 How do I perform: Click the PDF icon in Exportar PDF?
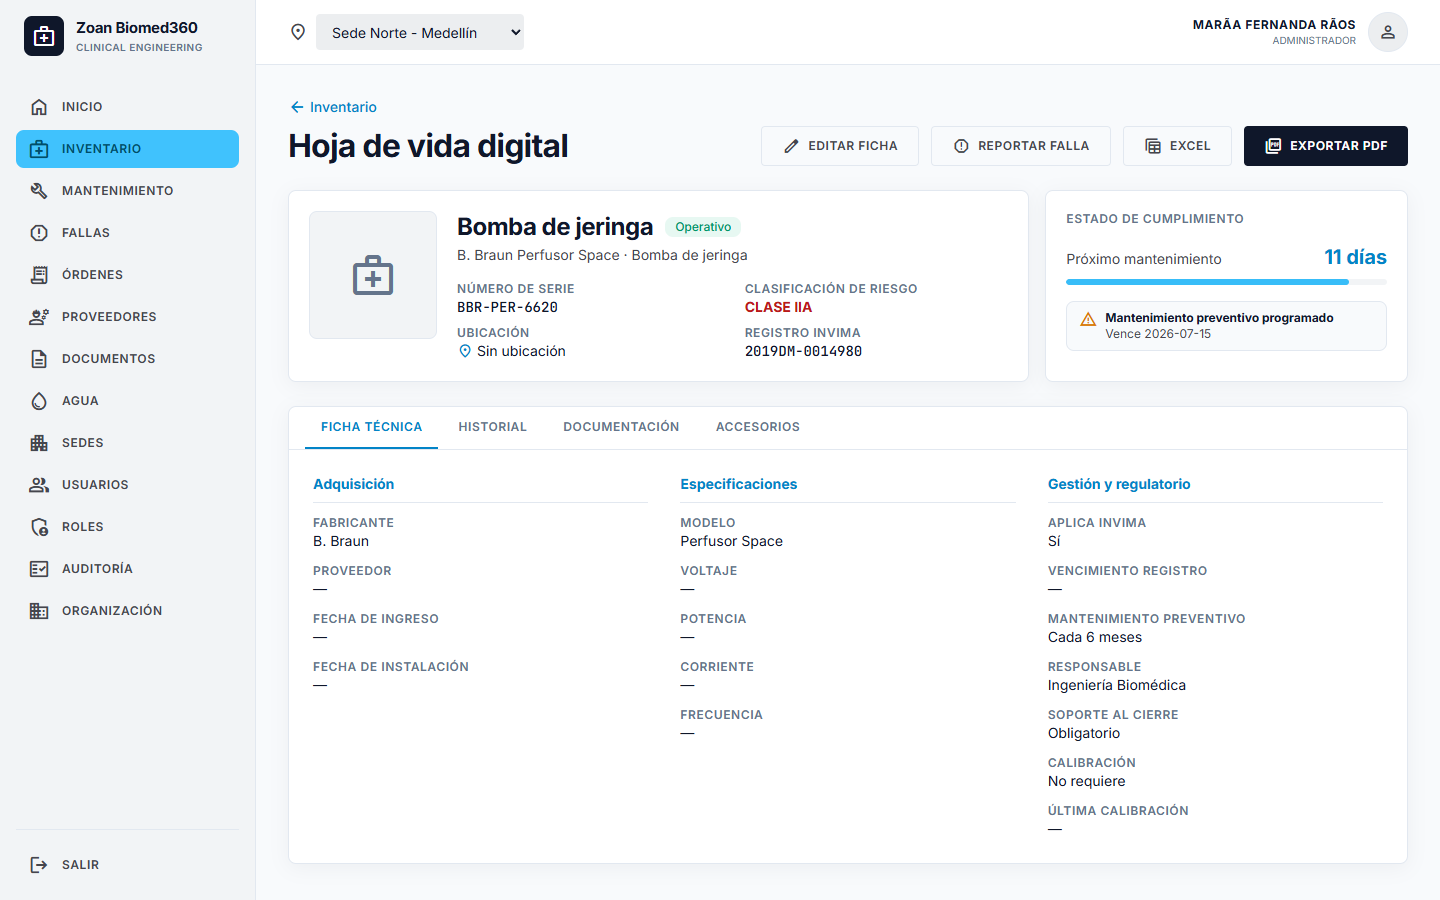1273,146
